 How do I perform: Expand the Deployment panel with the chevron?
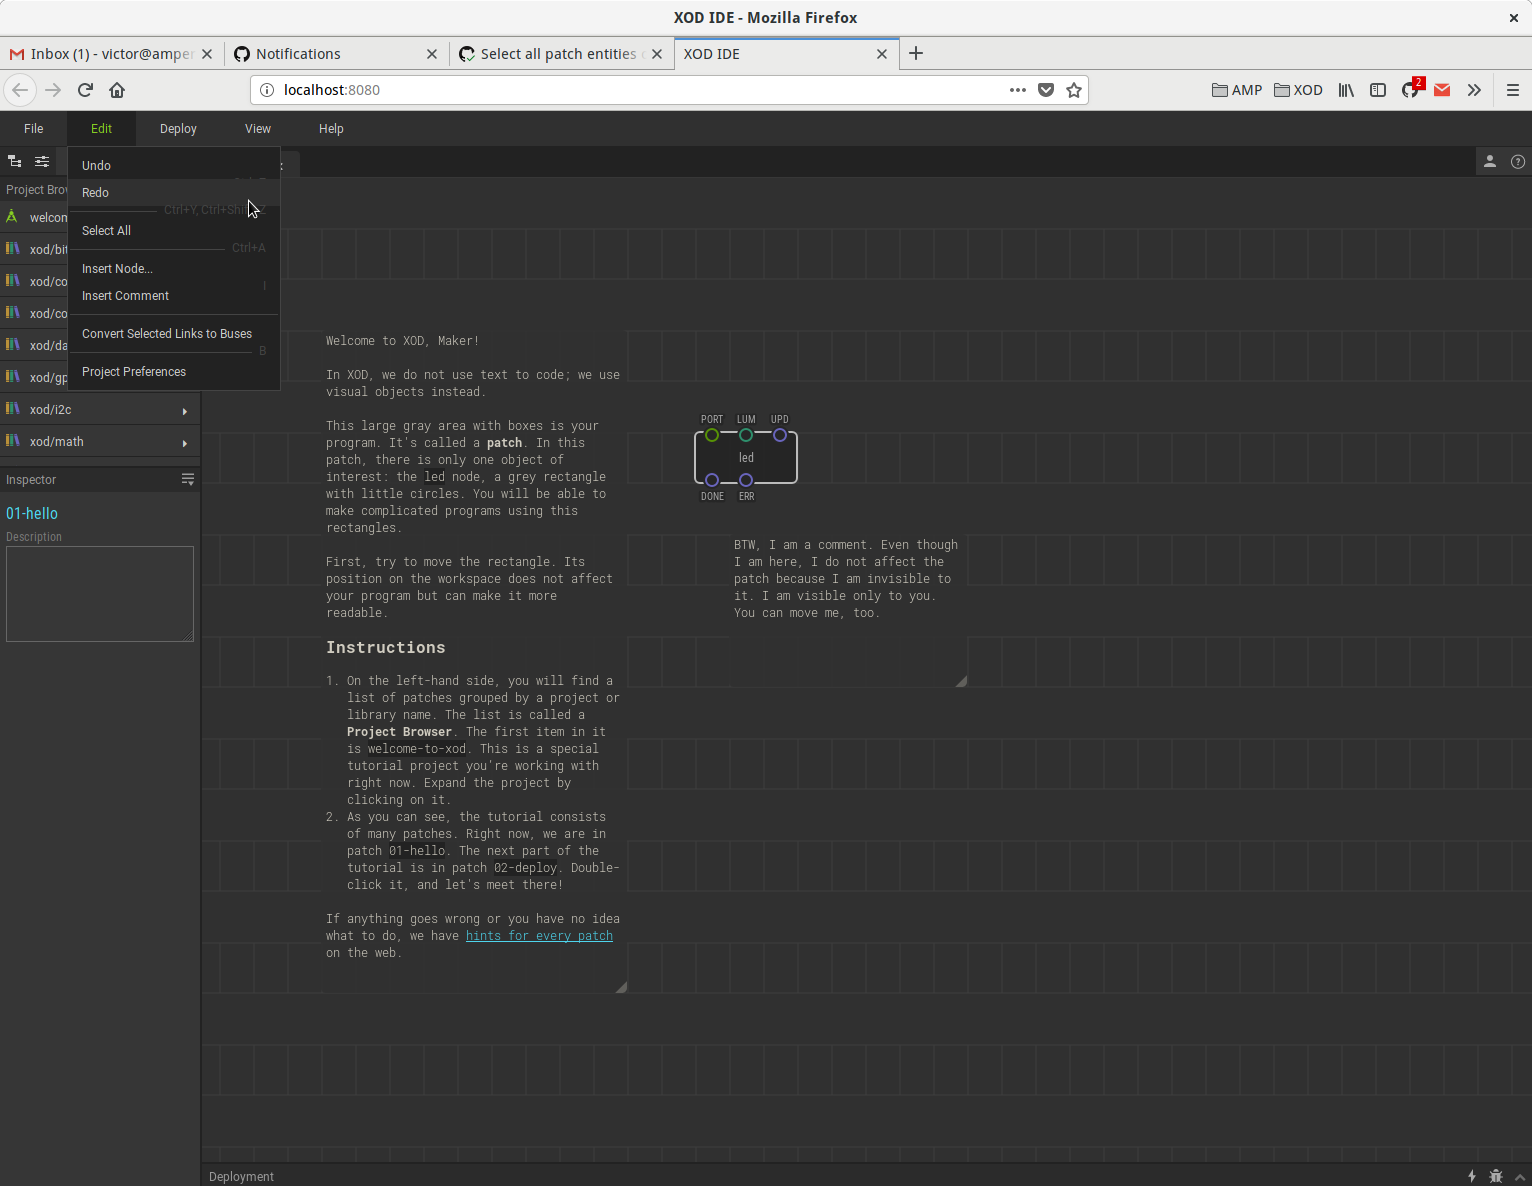[1521, 1178]
